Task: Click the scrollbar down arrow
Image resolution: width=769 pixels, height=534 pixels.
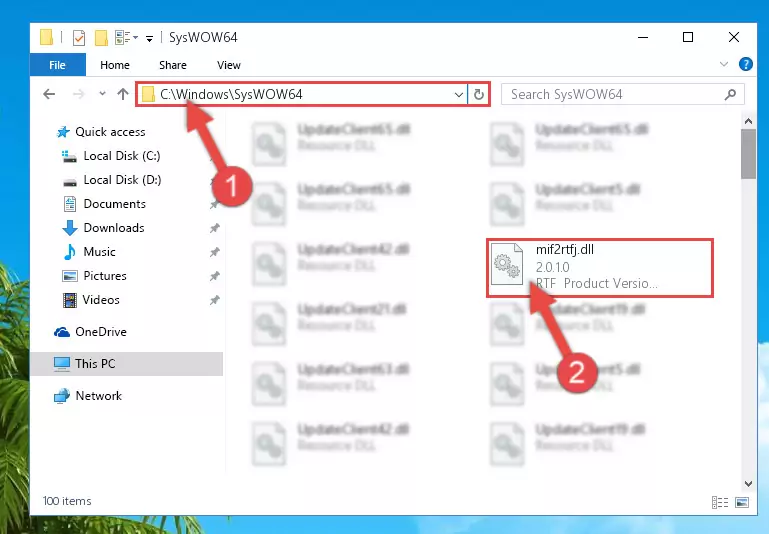Action: click(748, 483)
